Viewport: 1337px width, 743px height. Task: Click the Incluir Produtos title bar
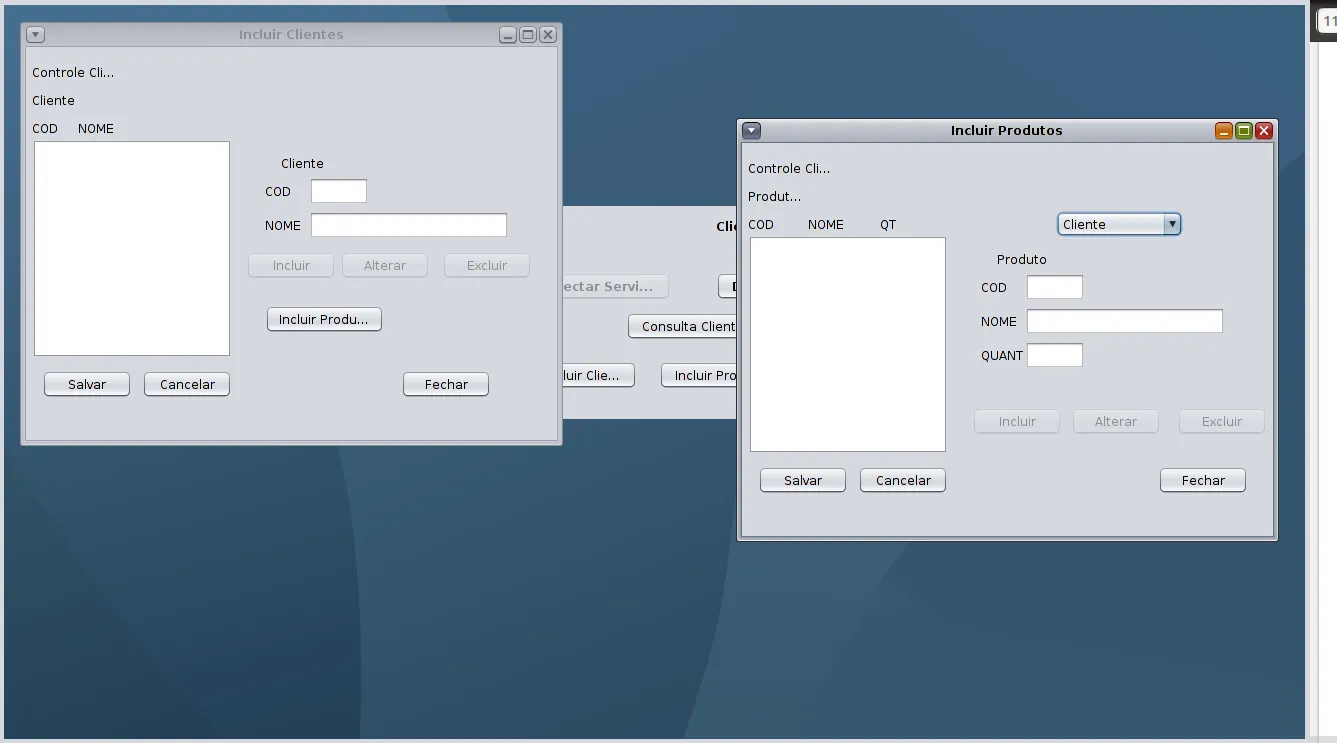click(1007, 130)
